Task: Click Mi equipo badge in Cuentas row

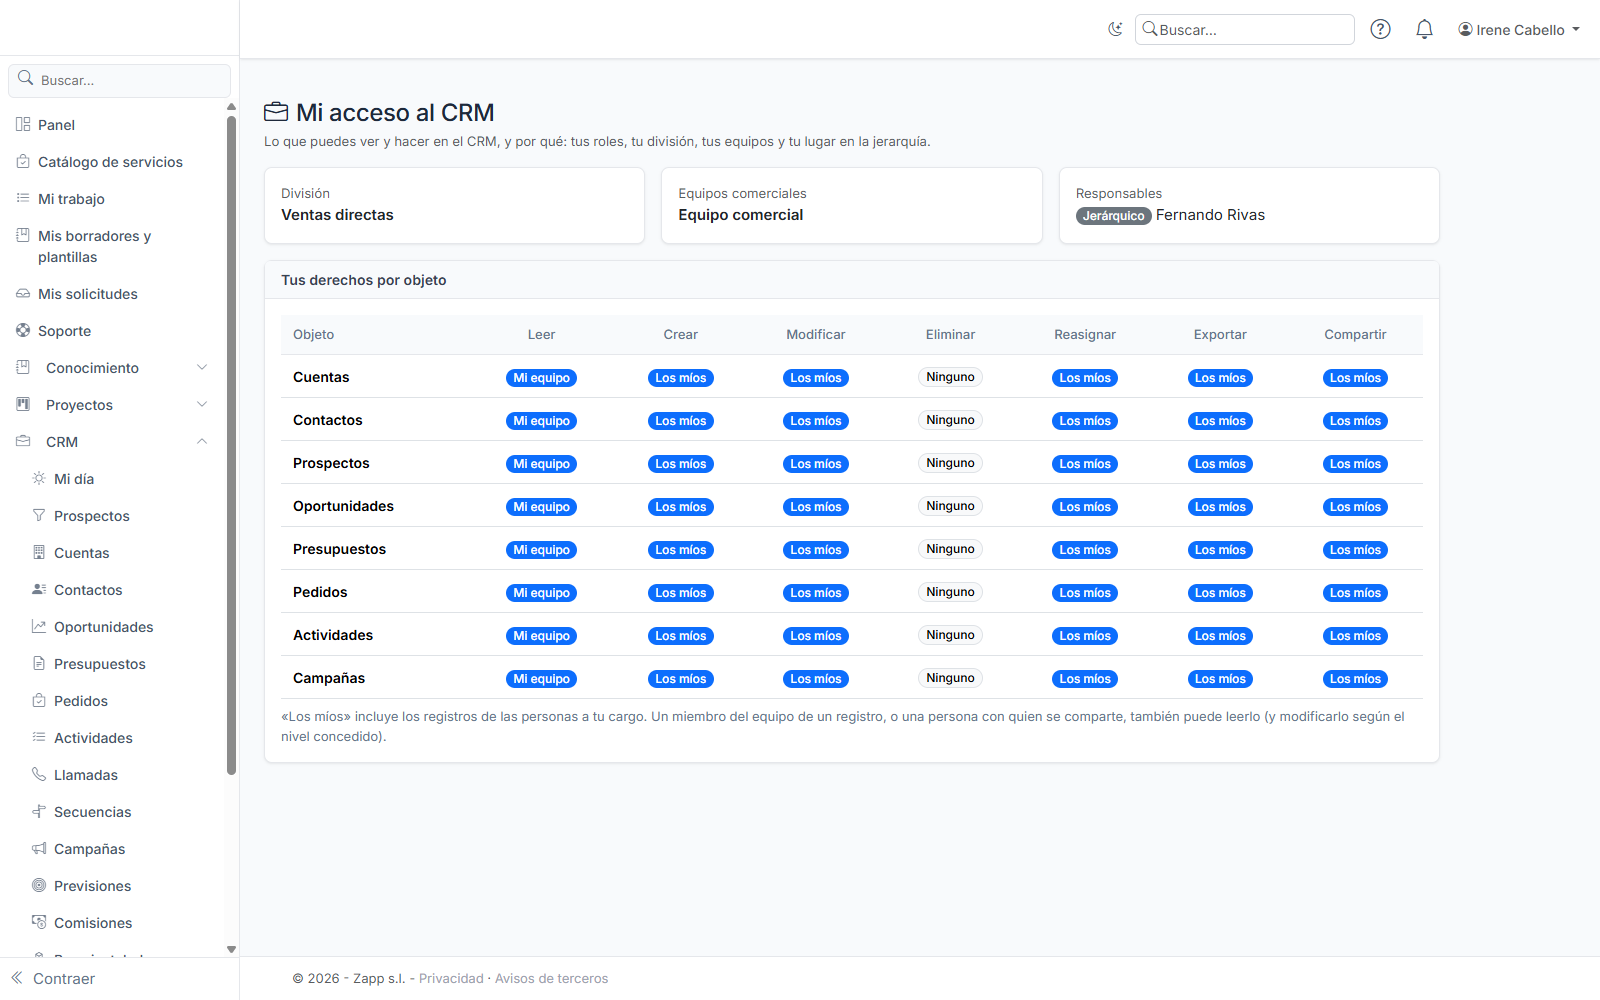Action: [541, 378]
